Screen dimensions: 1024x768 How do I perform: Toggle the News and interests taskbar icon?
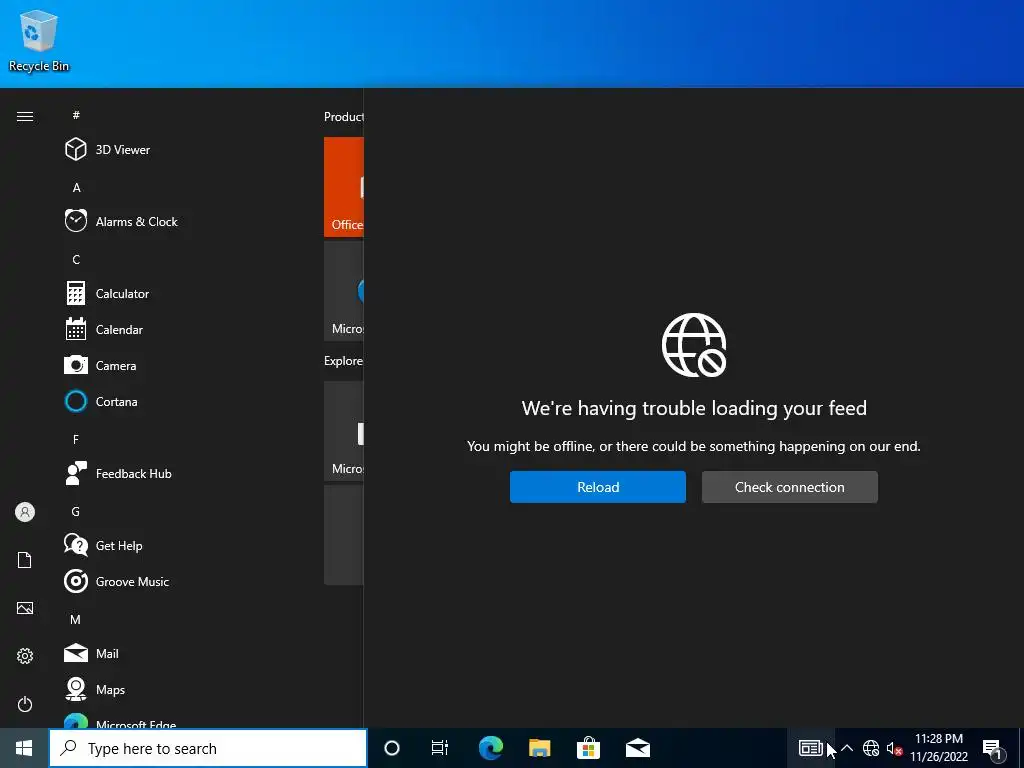click(x=810, y=748)
